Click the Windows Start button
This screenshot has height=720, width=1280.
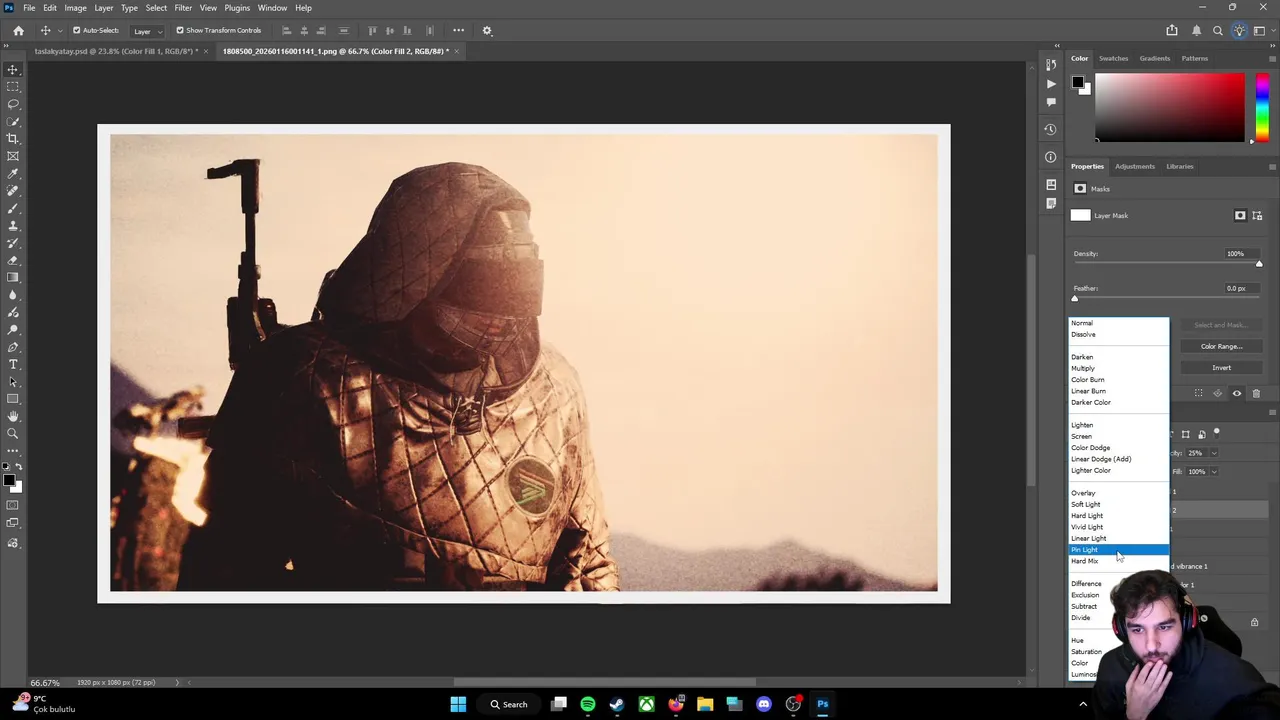click(x=458, y=704)
